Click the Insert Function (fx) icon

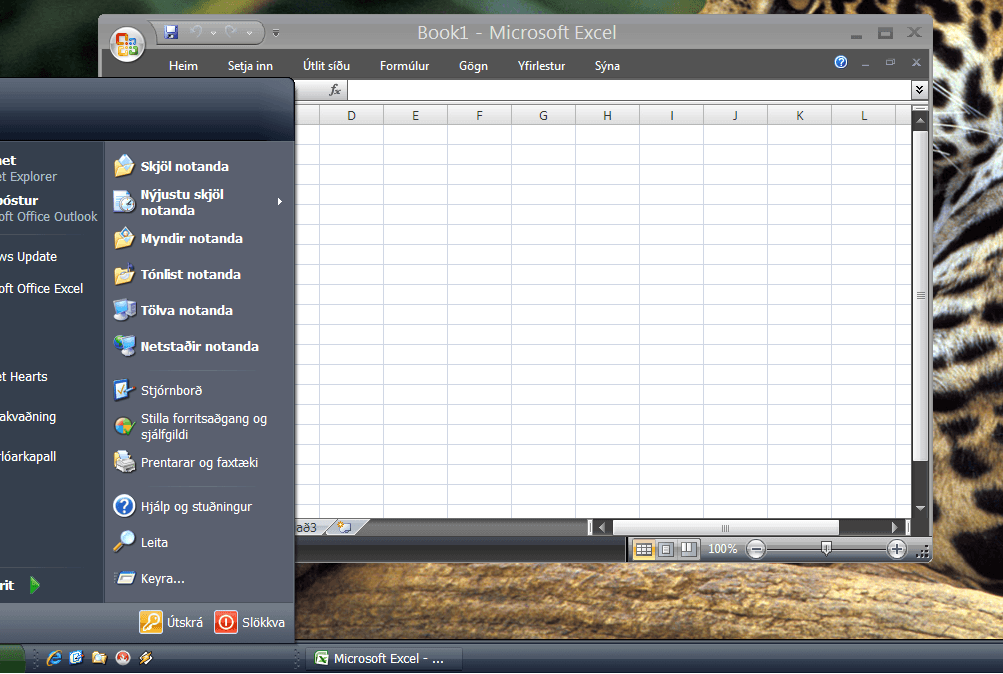[x=334, y=89]
